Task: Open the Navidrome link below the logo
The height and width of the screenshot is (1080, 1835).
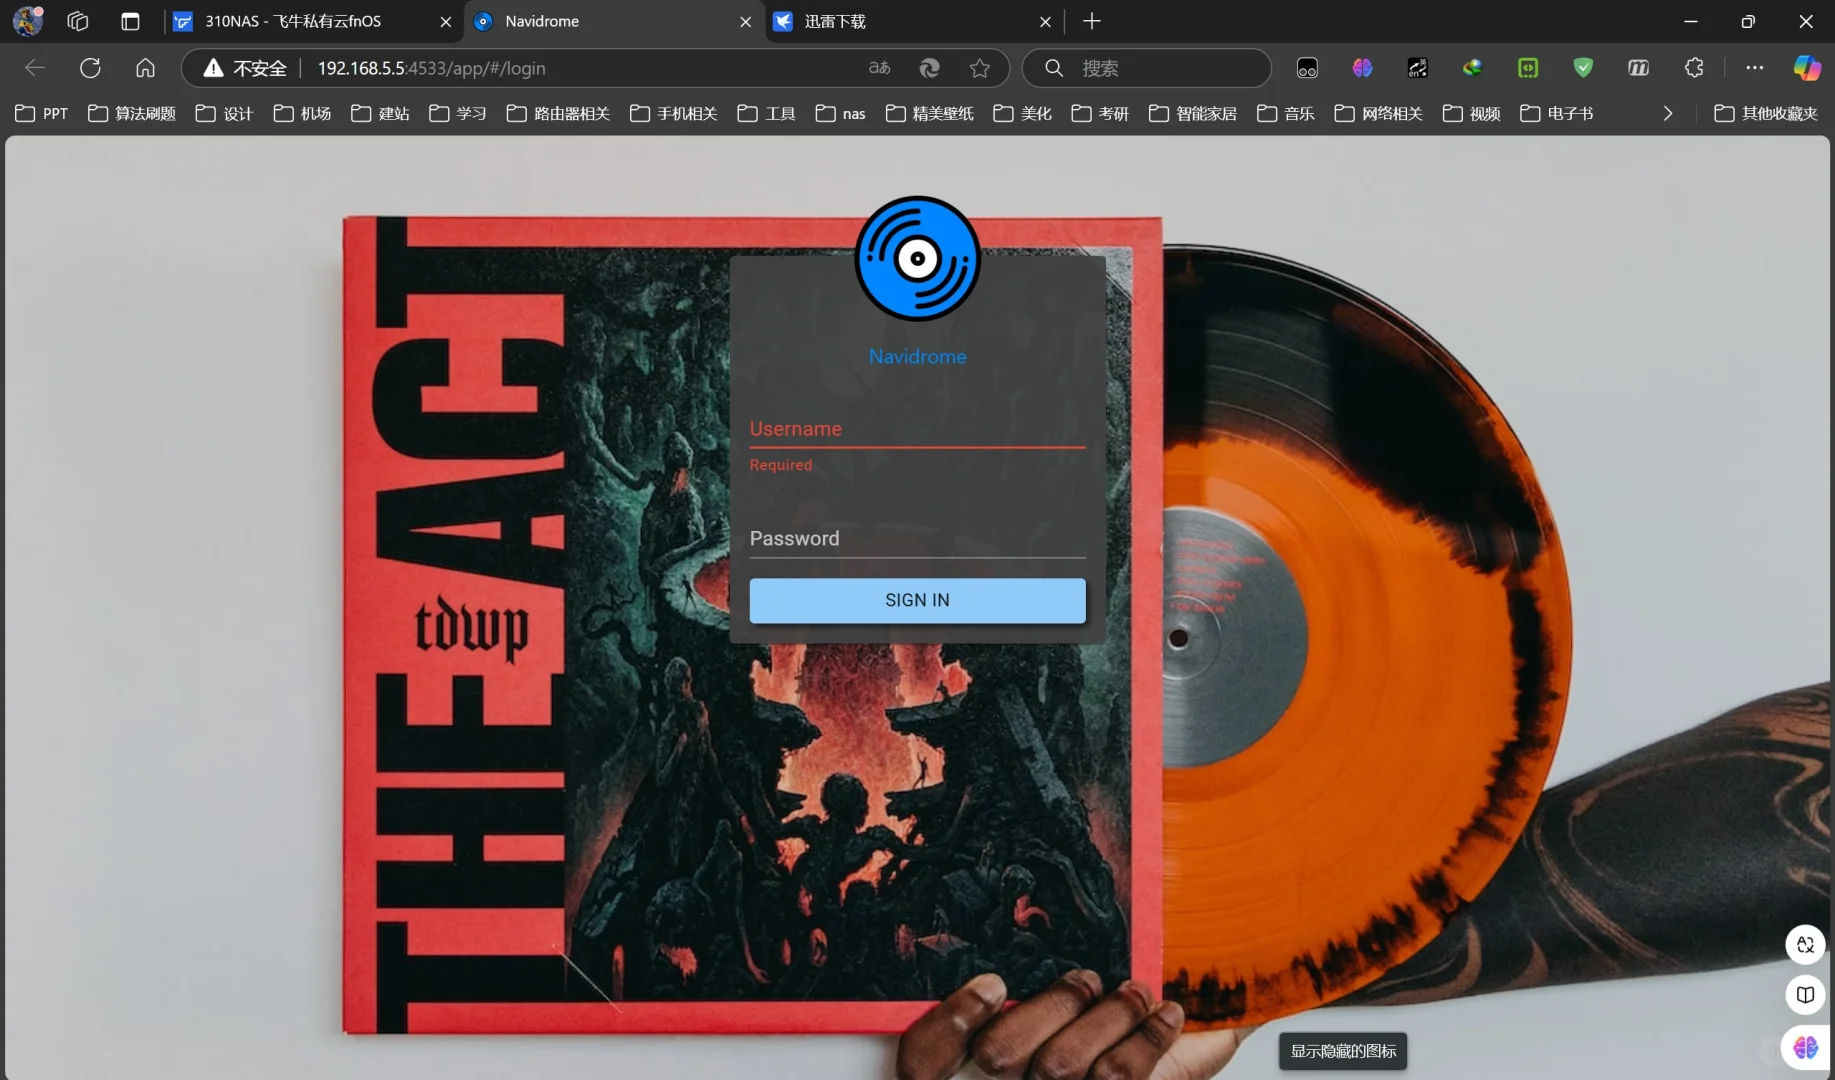Action: (x=917, y=356)
